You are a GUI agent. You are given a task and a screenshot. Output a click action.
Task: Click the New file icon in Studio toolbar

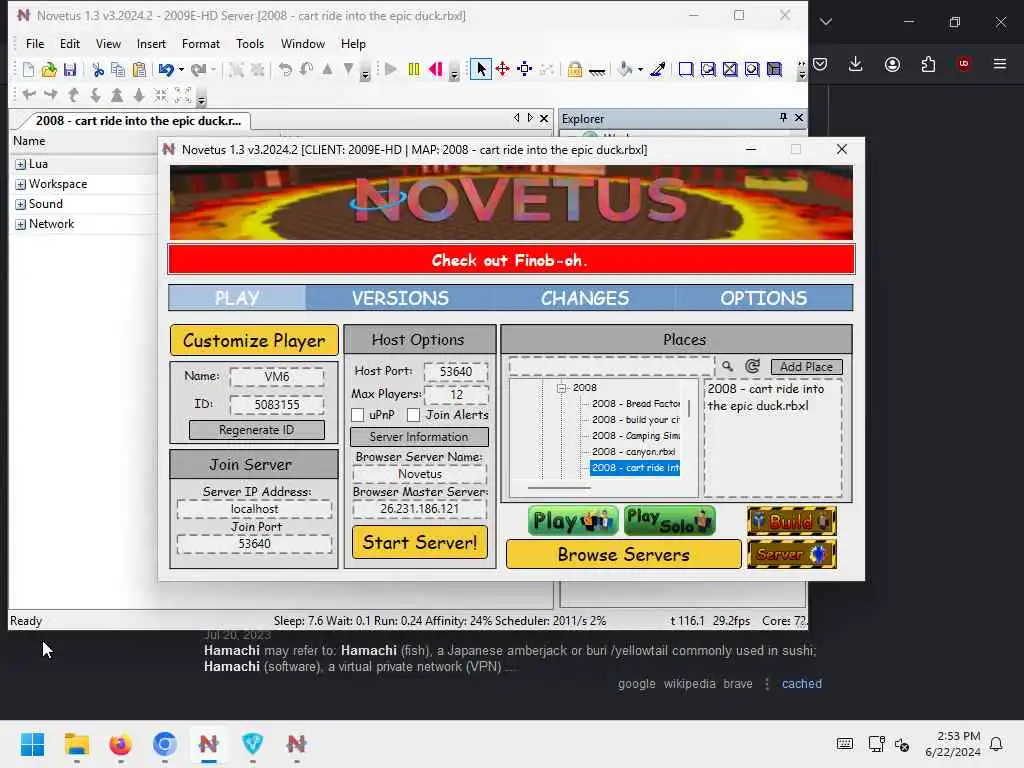[28, 69]
